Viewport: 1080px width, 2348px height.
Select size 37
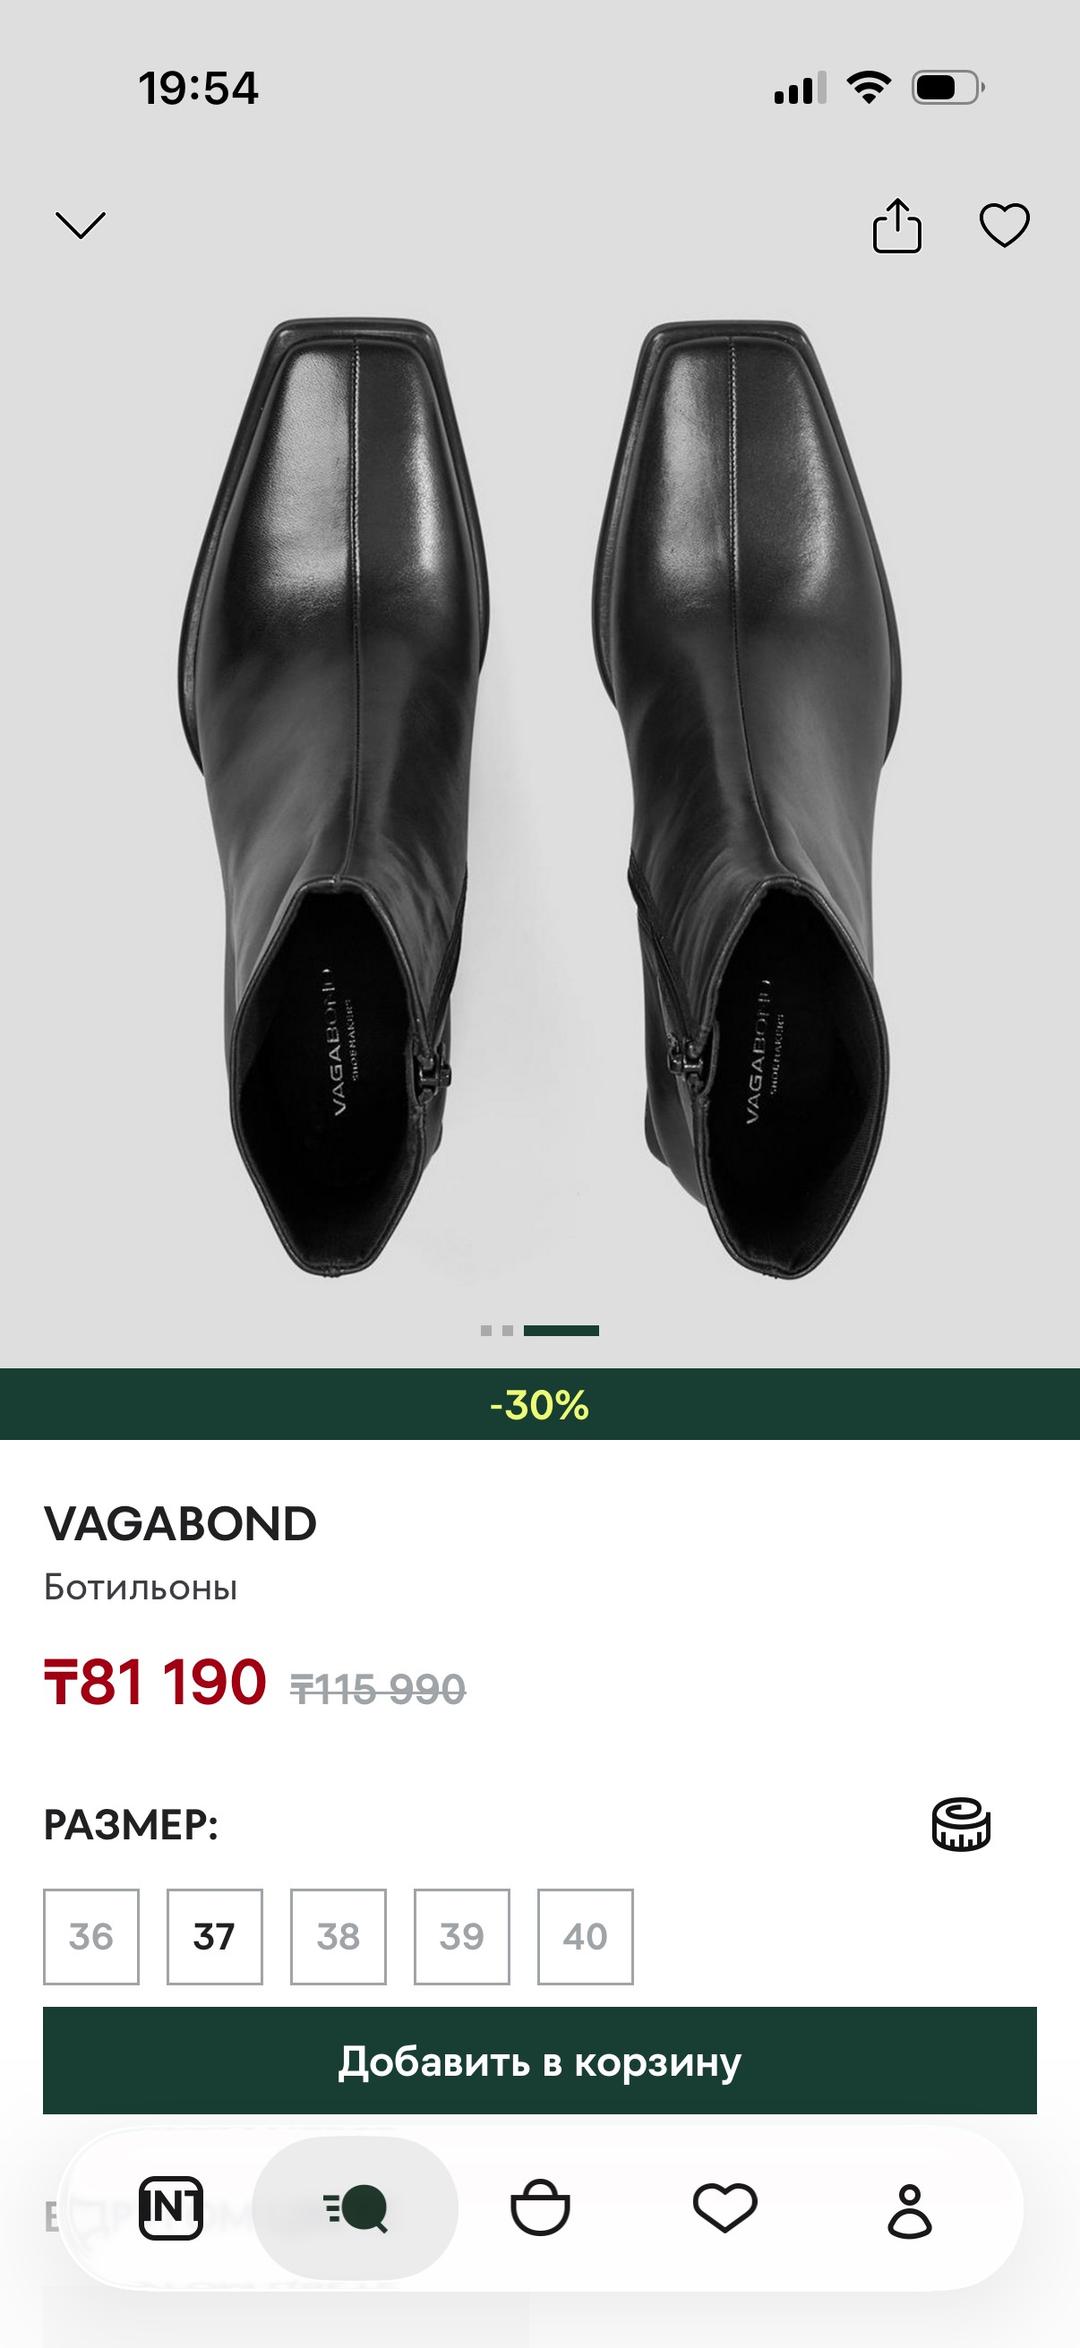(x=214, y=1936)
